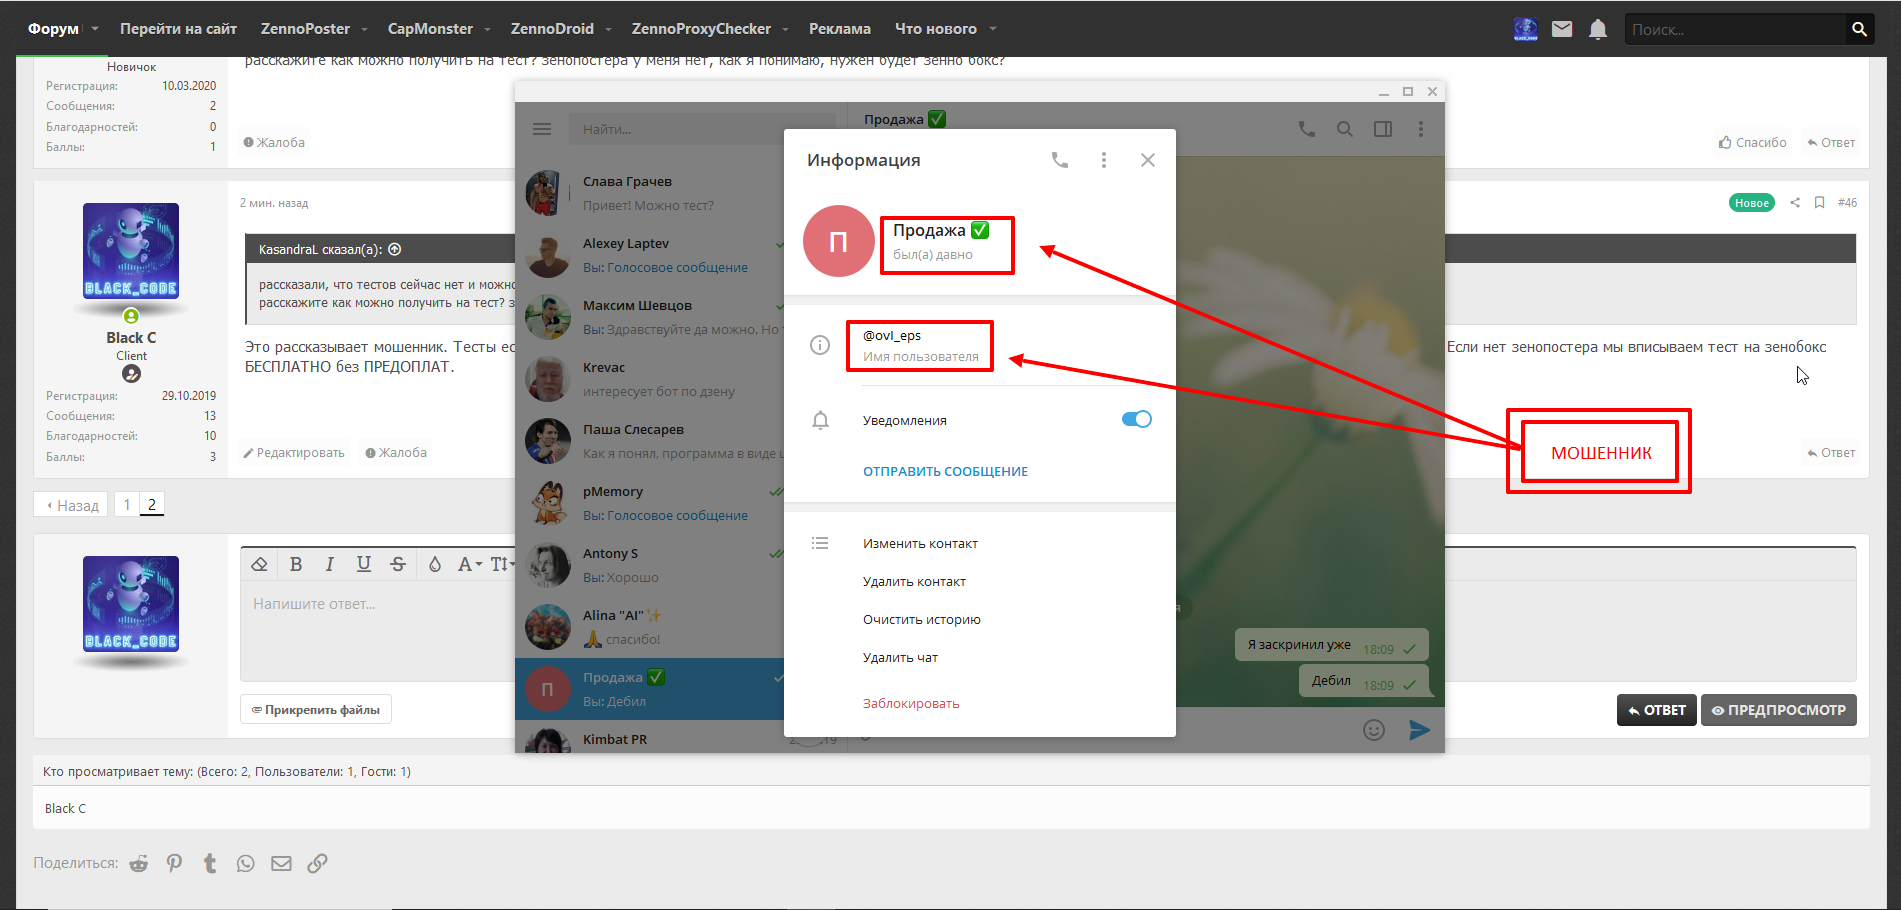Viewport: 1901px width, 910px height.
Task: Click in the forum search field
Action: pyautogui.click(x=1735, y=29)
